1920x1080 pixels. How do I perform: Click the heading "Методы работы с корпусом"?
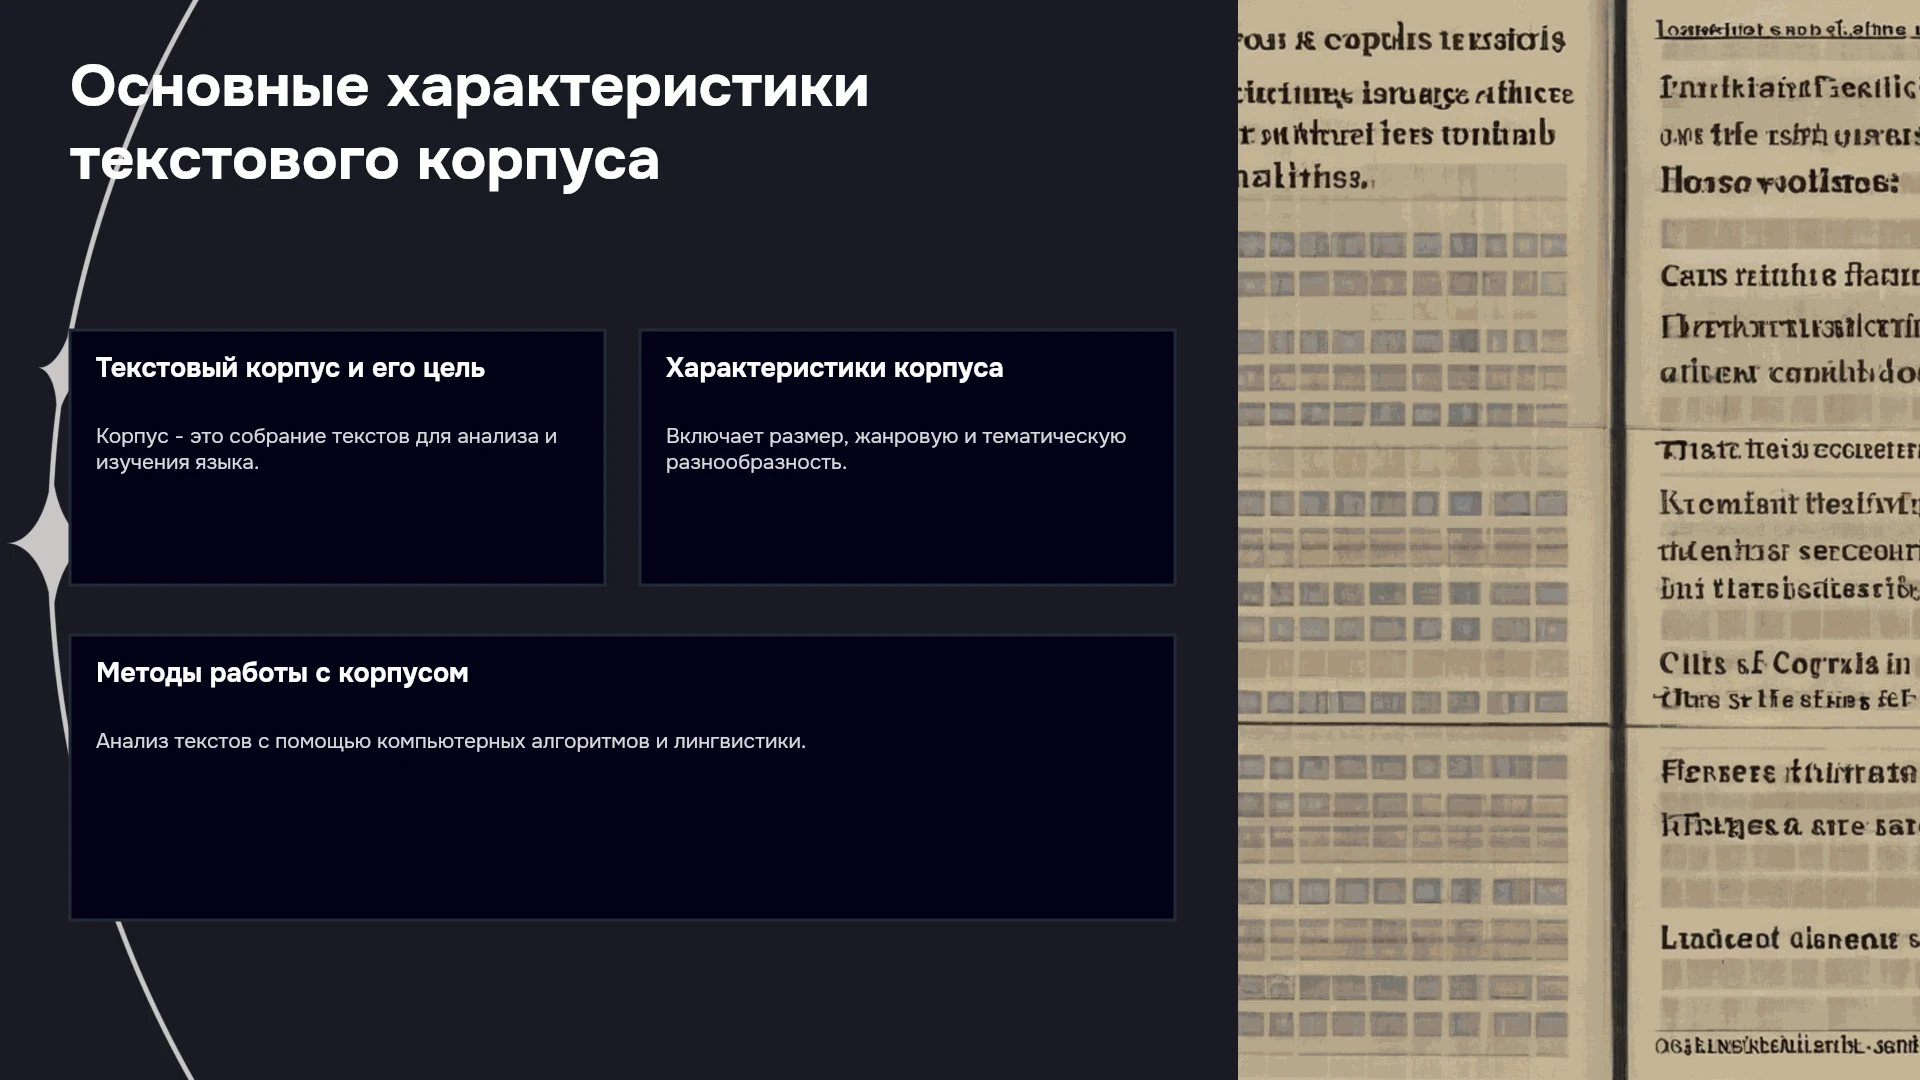tap(282, 673)
